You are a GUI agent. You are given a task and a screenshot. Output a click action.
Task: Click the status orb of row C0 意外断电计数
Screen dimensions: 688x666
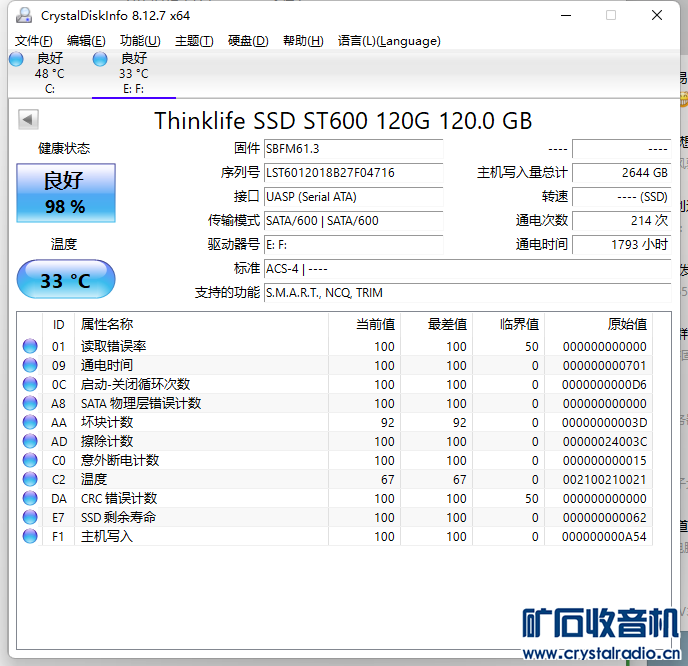pos(30,460)
